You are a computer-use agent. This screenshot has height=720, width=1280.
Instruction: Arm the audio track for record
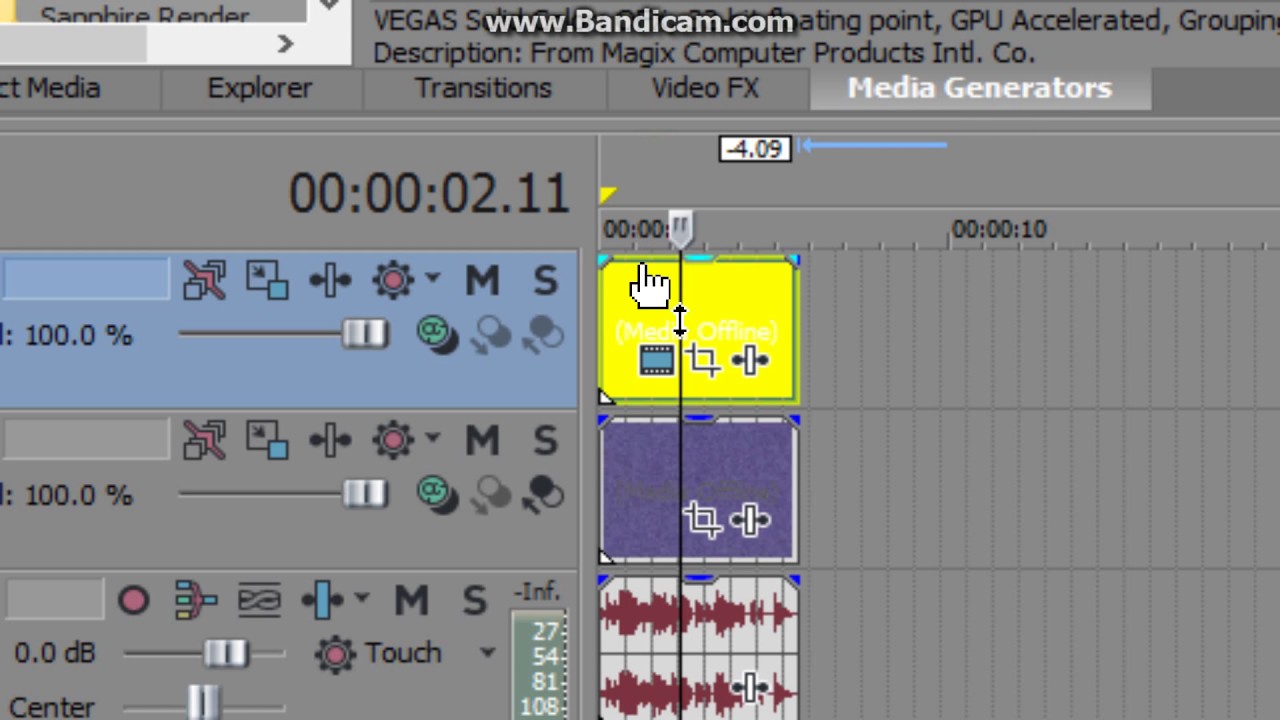click(133, 600)
